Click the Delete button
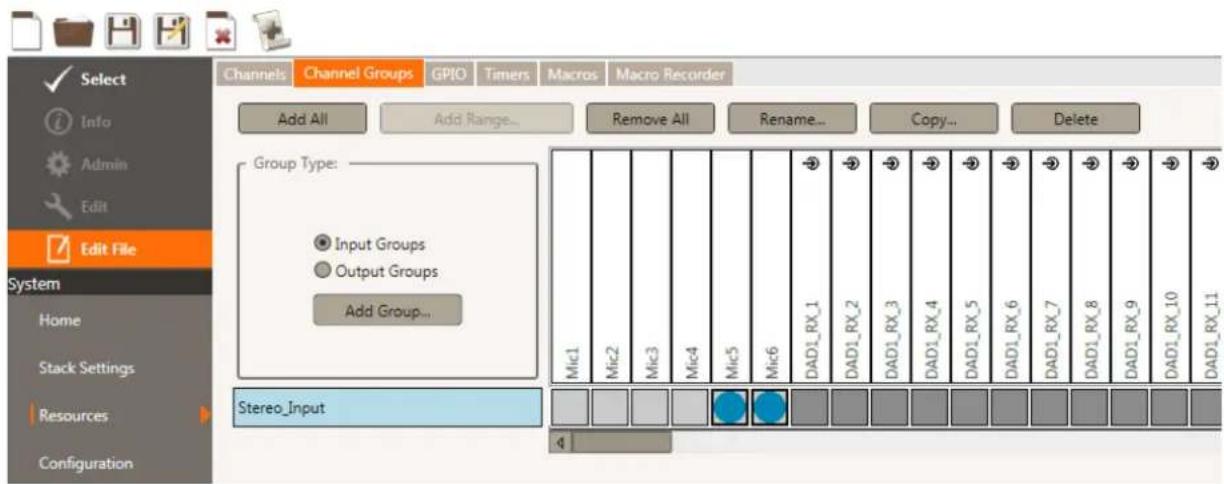 [1075, 119]
